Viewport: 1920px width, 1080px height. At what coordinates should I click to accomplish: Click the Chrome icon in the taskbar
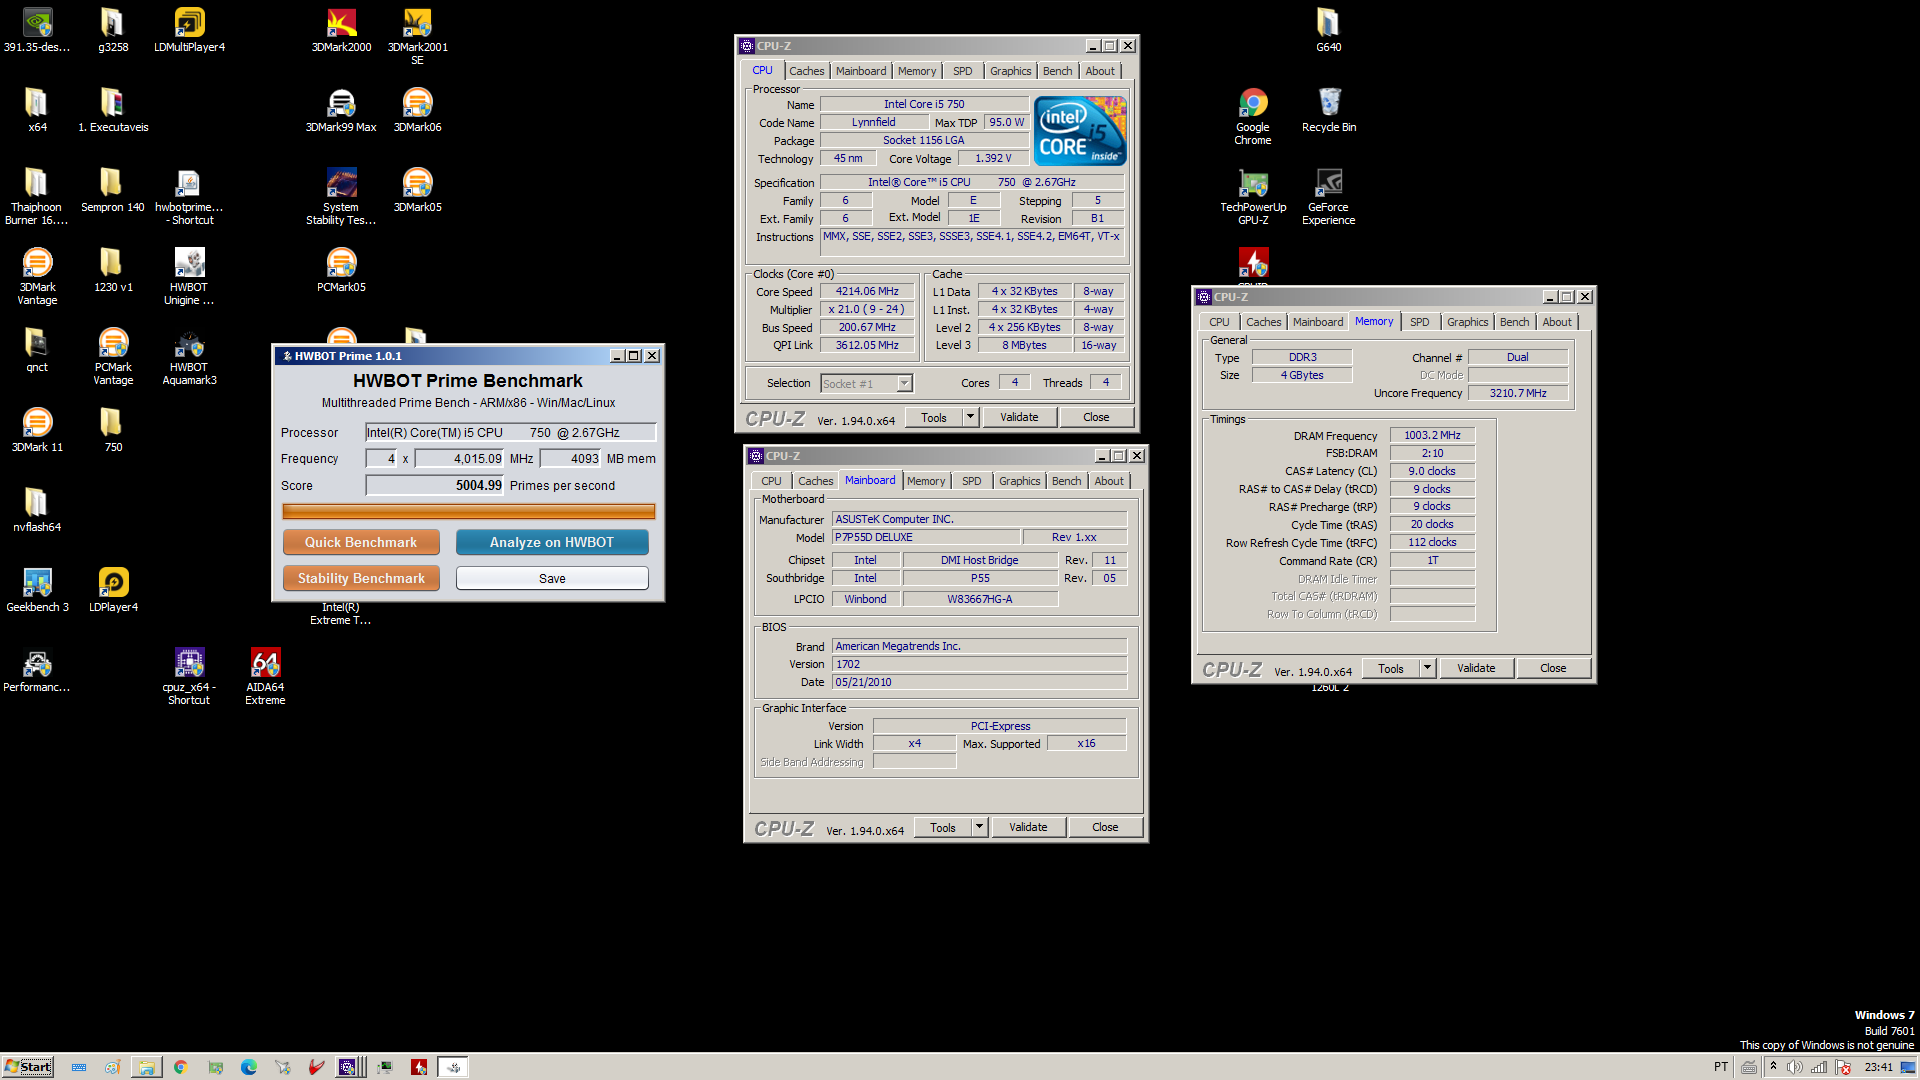(x=181, y=1067)
